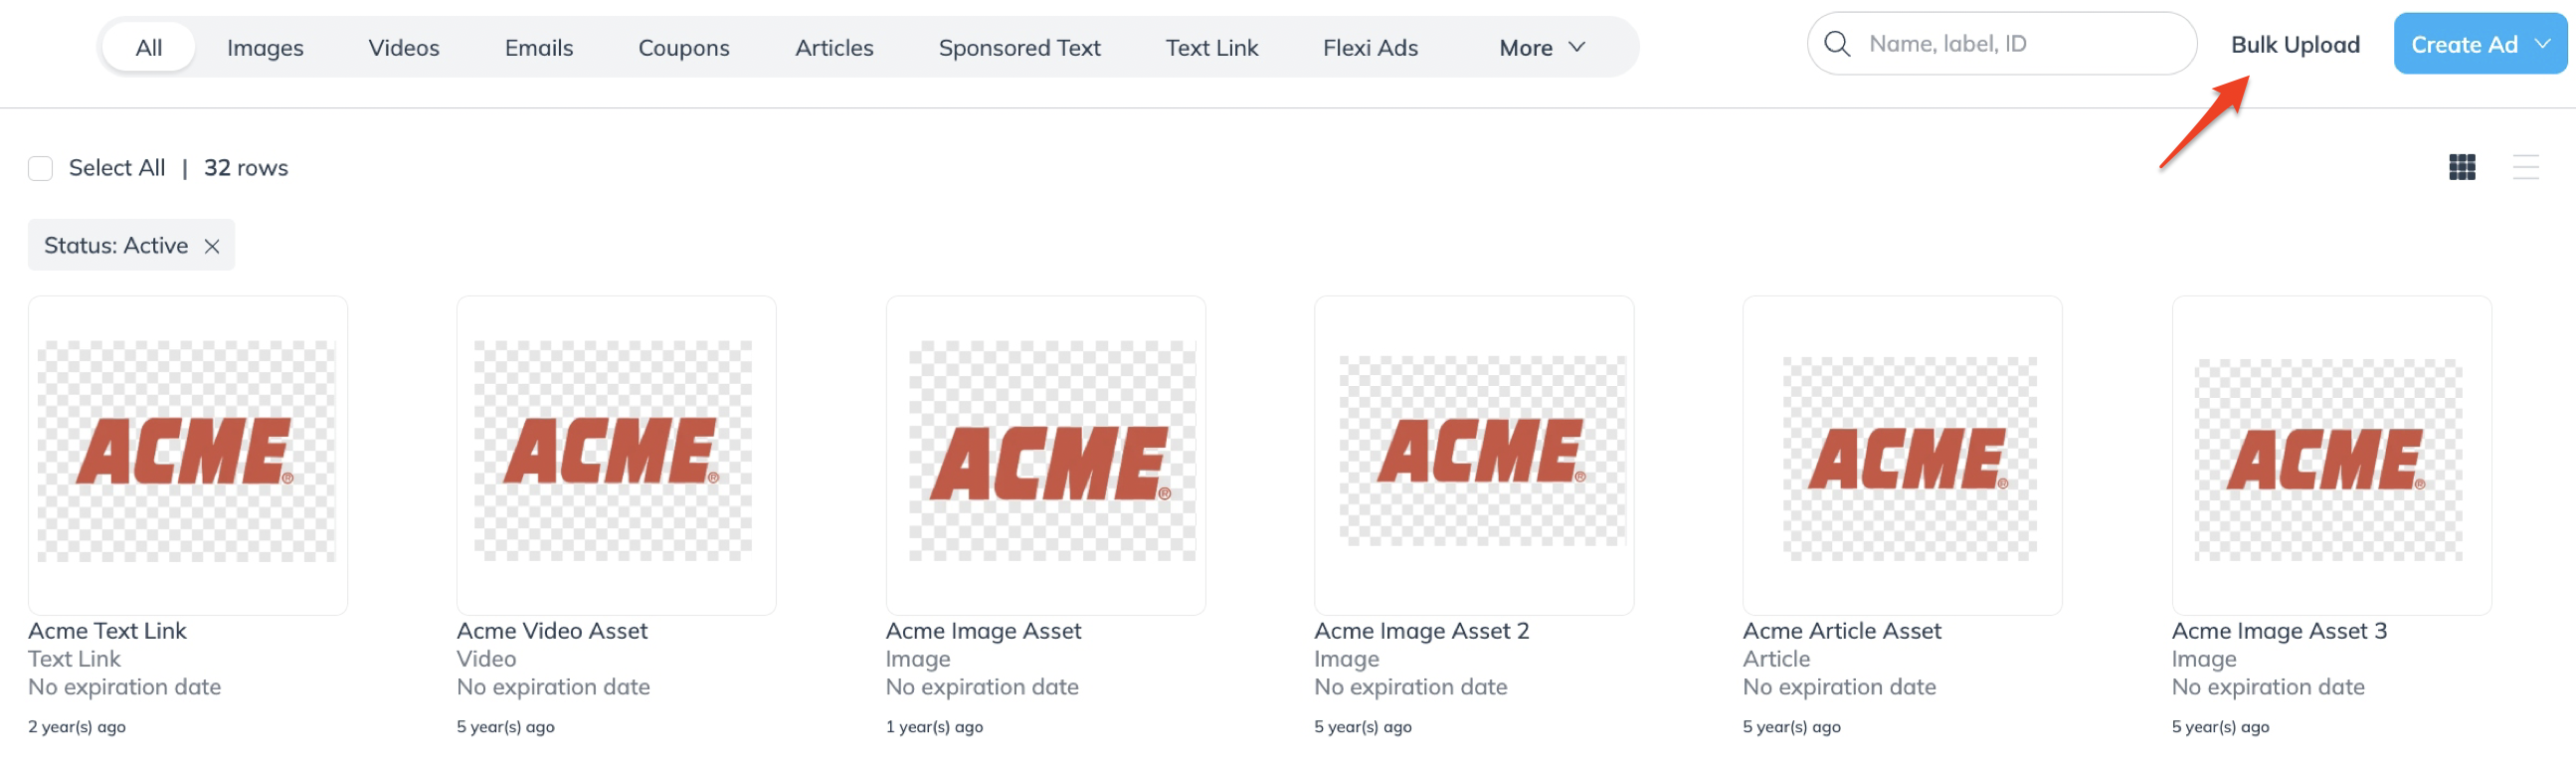Switch to list view layout

tap(2525, 167)
